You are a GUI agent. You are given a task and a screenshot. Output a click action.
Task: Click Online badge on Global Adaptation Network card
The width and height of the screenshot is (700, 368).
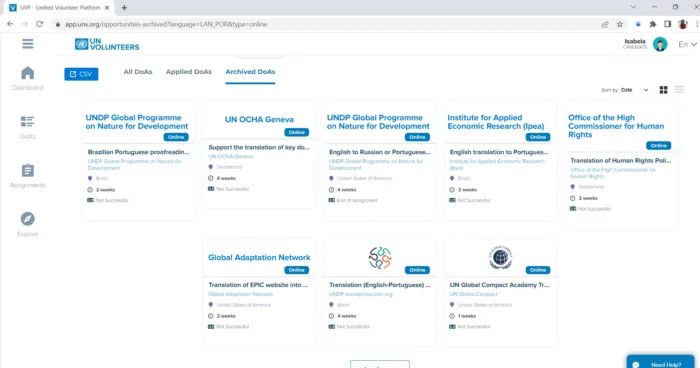click(296, 270)
